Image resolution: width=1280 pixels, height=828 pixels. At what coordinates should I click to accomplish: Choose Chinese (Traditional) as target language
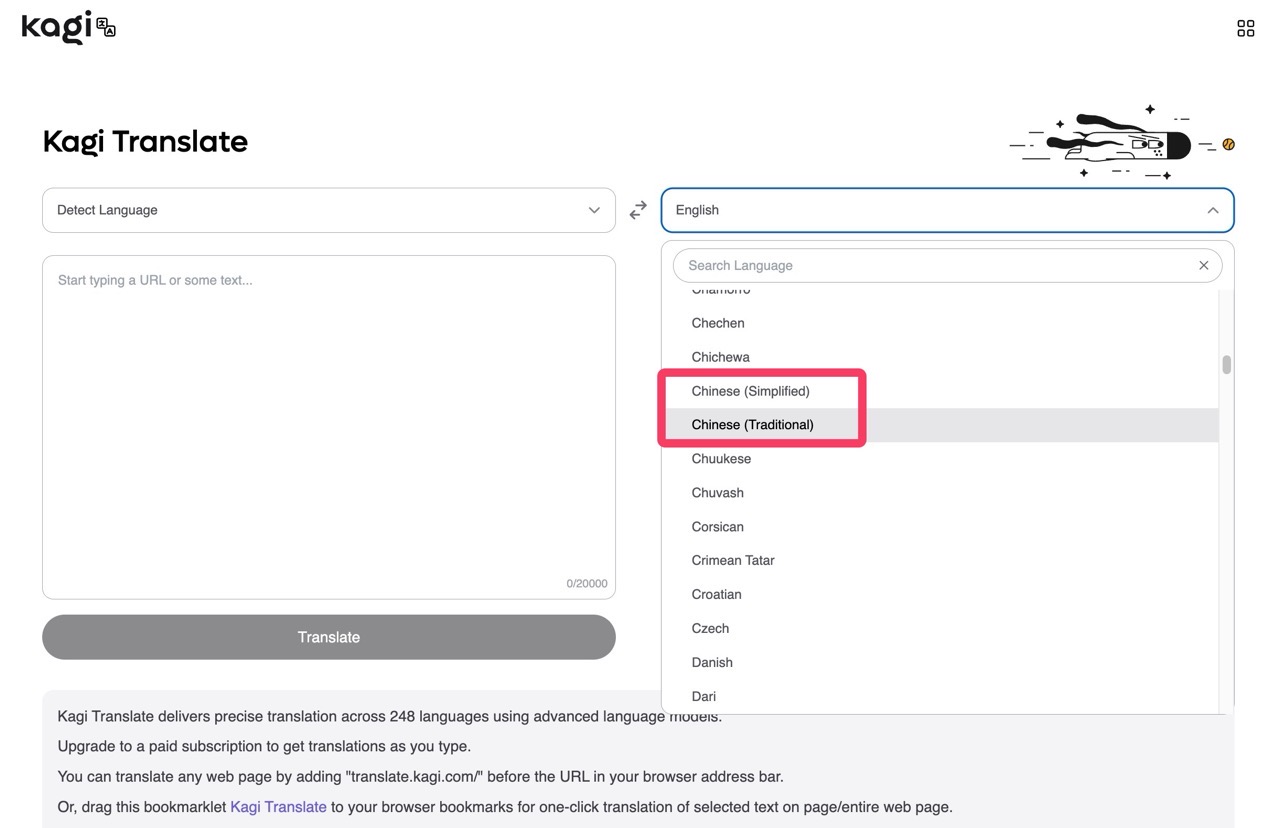click(940, 425)
